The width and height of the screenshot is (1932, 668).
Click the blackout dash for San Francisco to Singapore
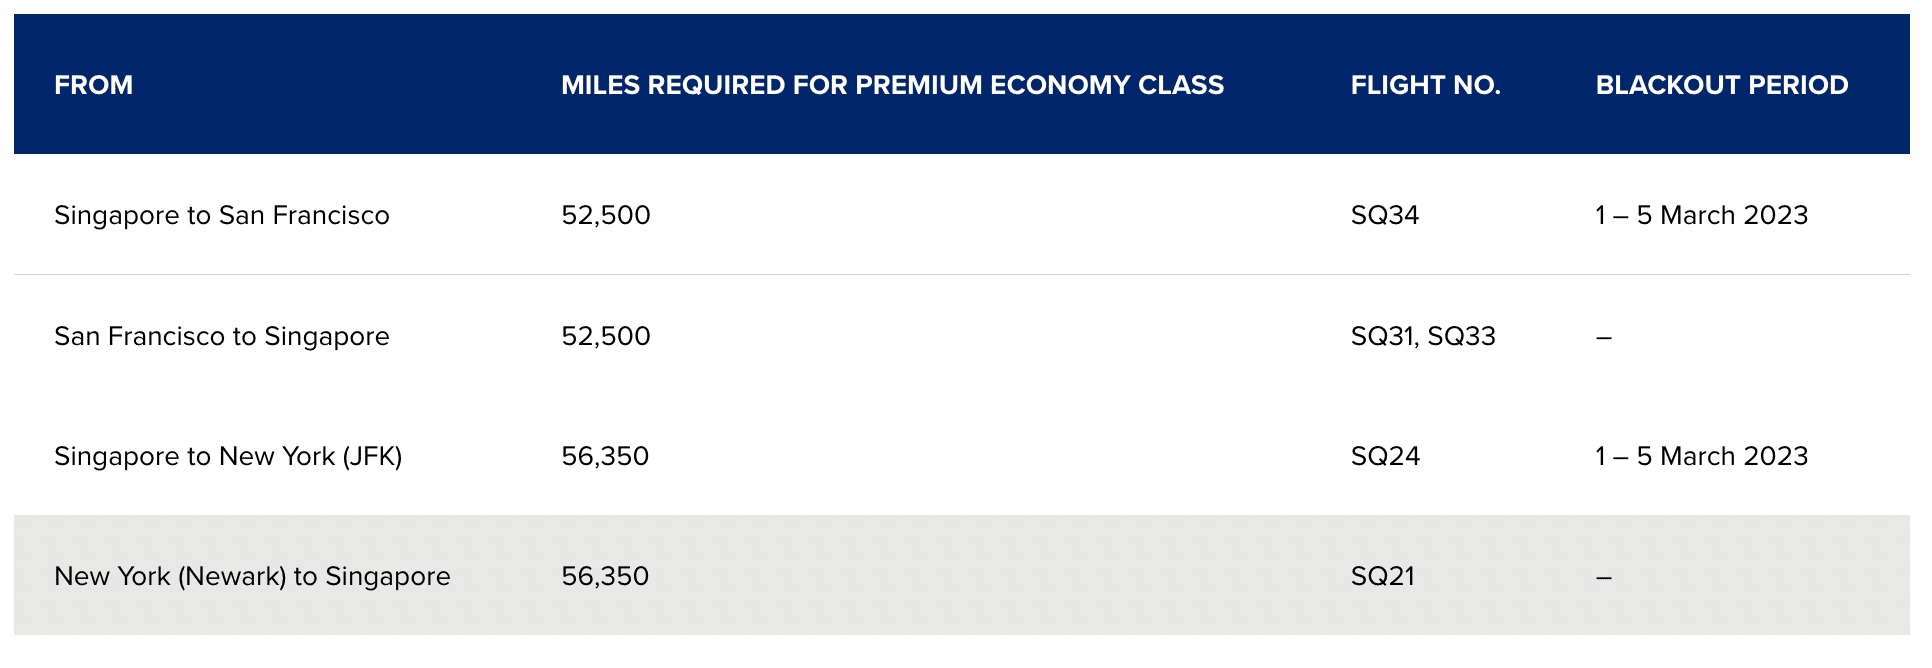pos(1603,337)
